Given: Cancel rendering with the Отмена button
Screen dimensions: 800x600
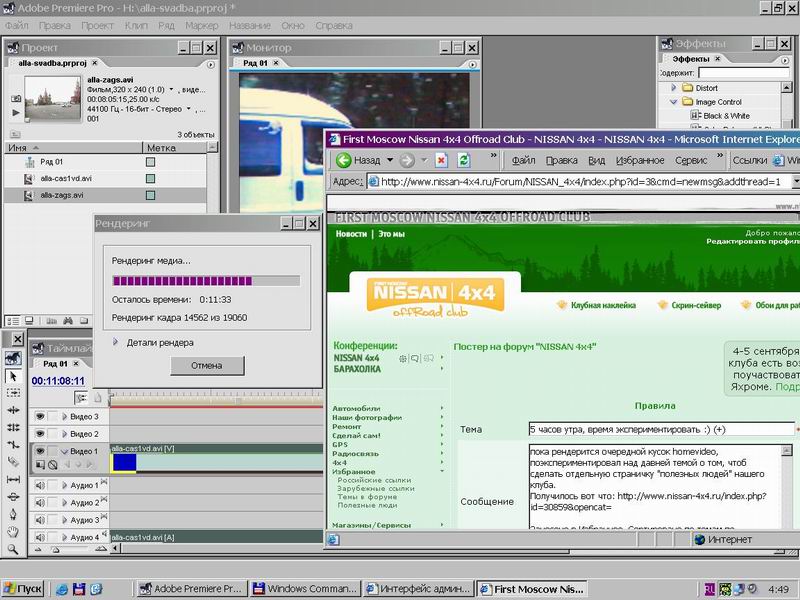Looking at the screenshot, I should pyautogui.click(x=207, y=365).
